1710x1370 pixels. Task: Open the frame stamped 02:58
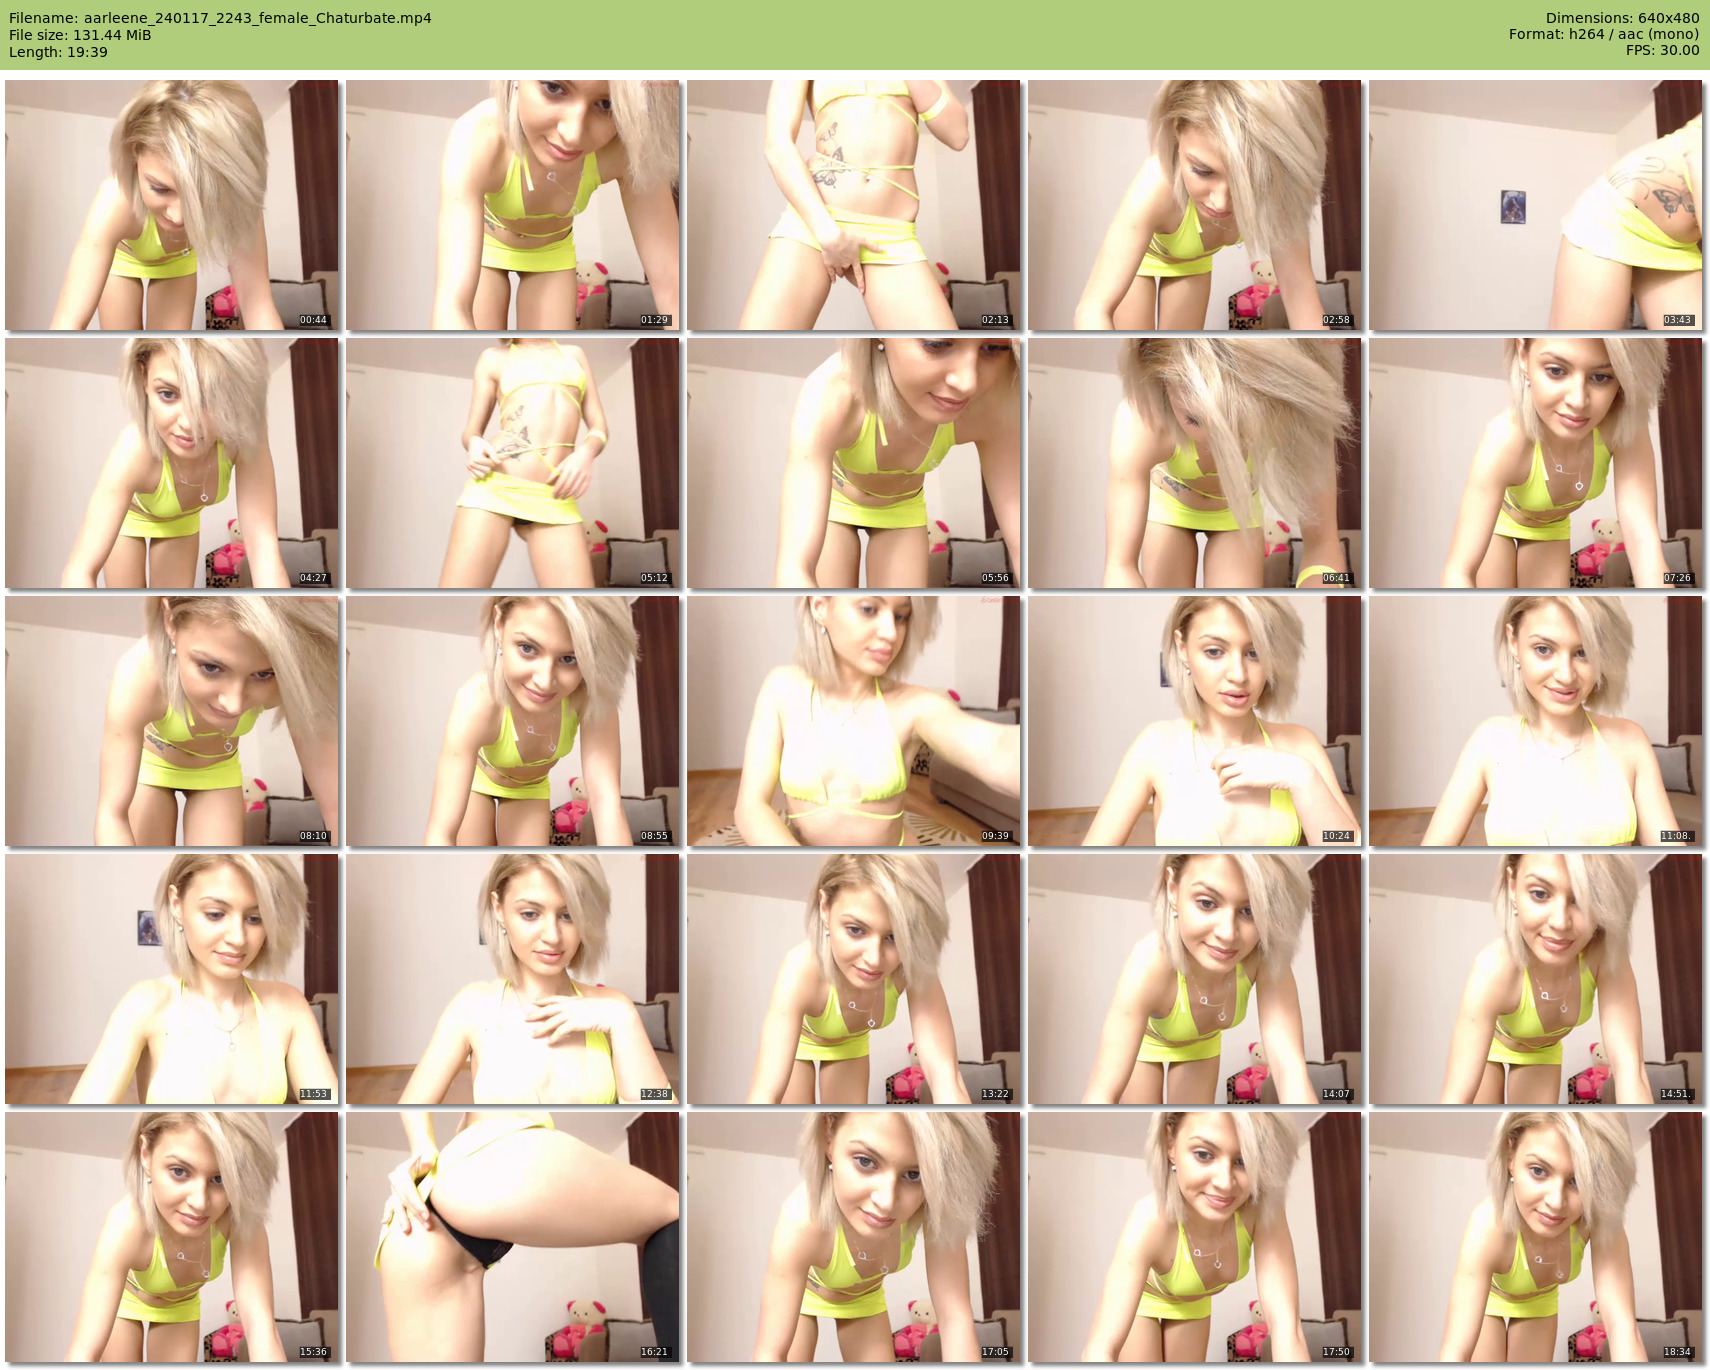1195,205
